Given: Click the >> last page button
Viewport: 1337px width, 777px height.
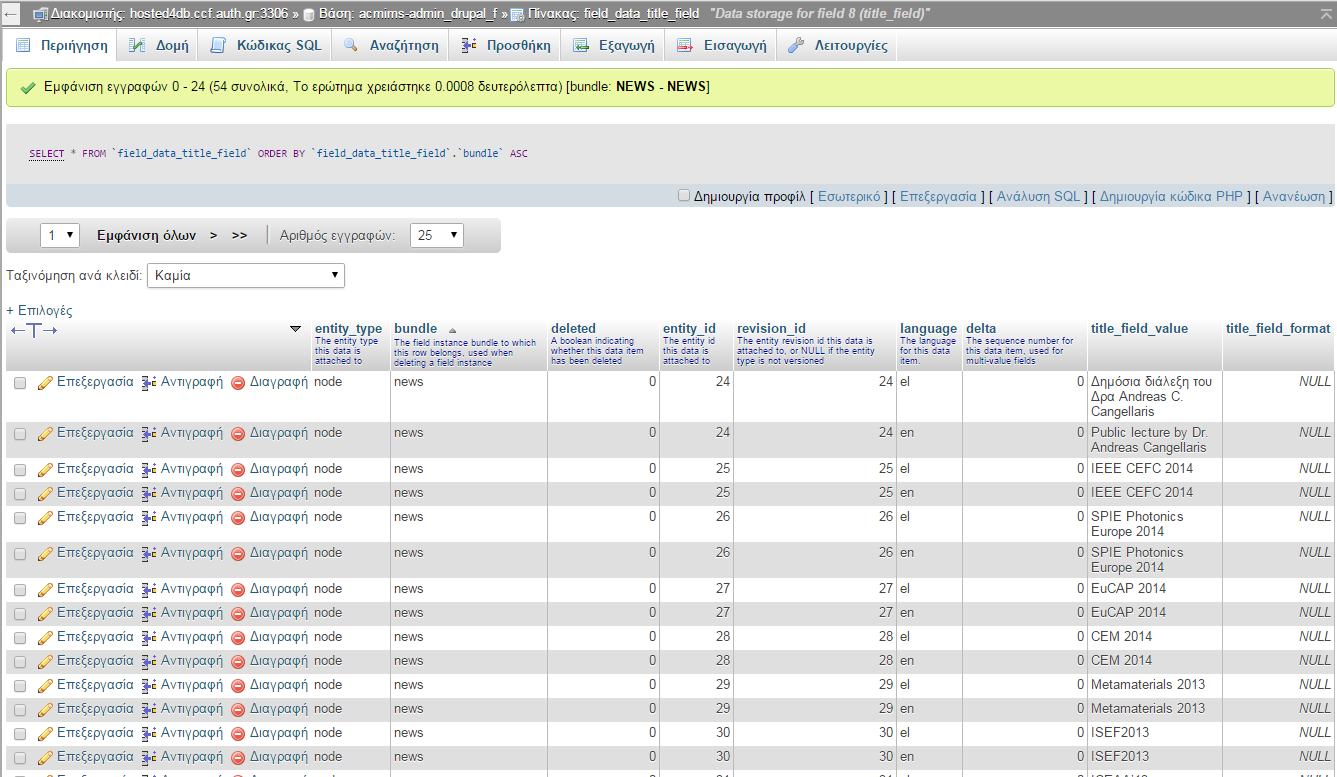Looking at the screenshot, I should point(239,235).
